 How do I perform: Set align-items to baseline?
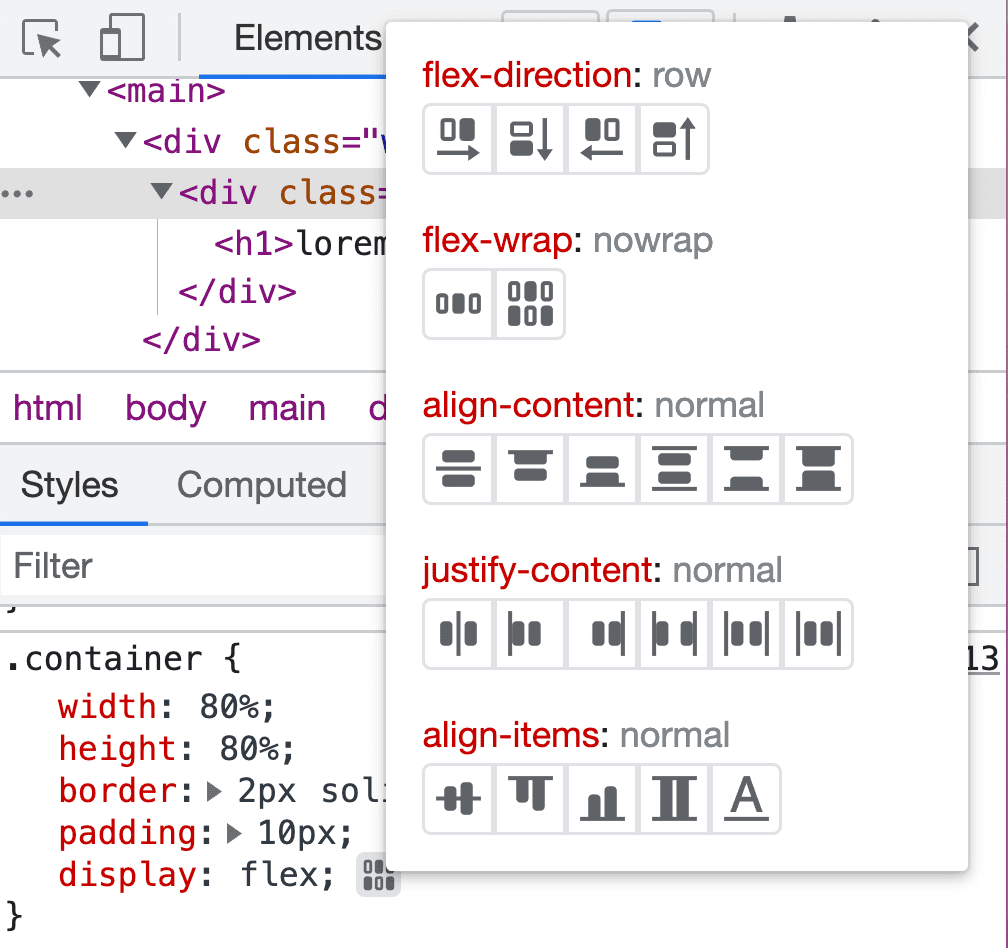click(746, 798)
